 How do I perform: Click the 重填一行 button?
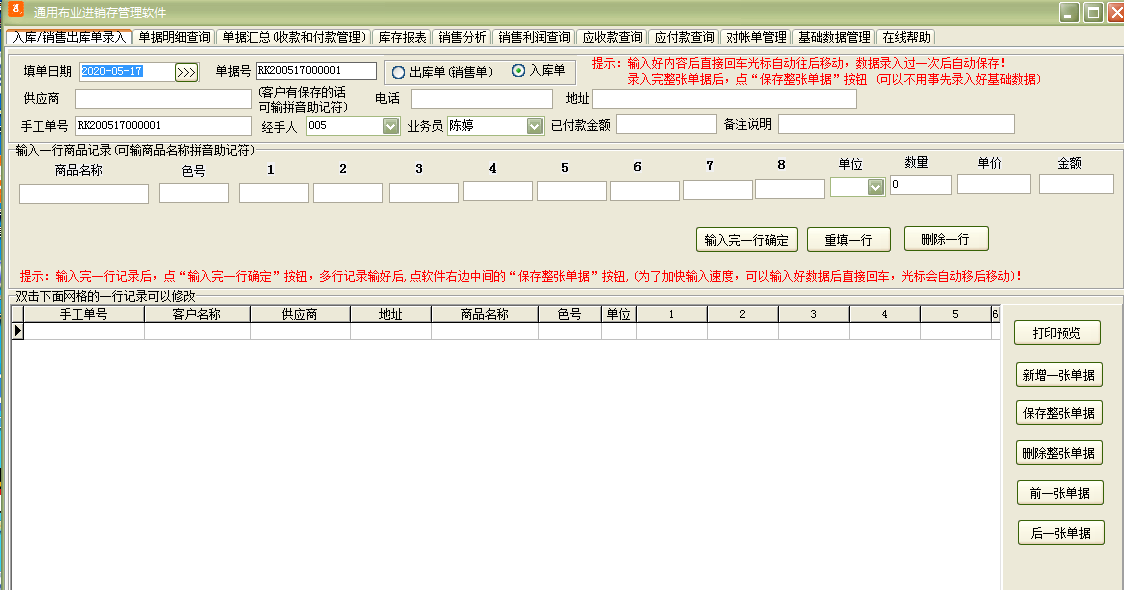click(x=849, y=239)
